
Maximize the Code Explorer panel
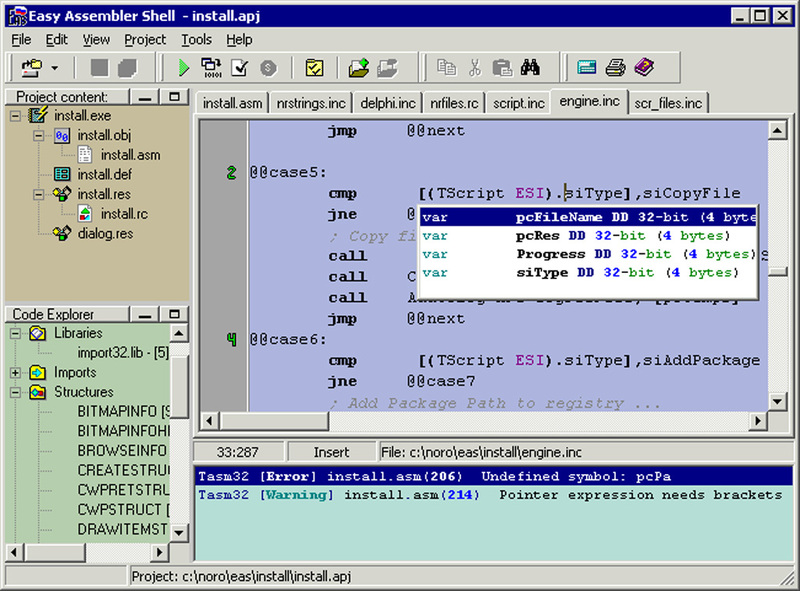coord(174,314)
